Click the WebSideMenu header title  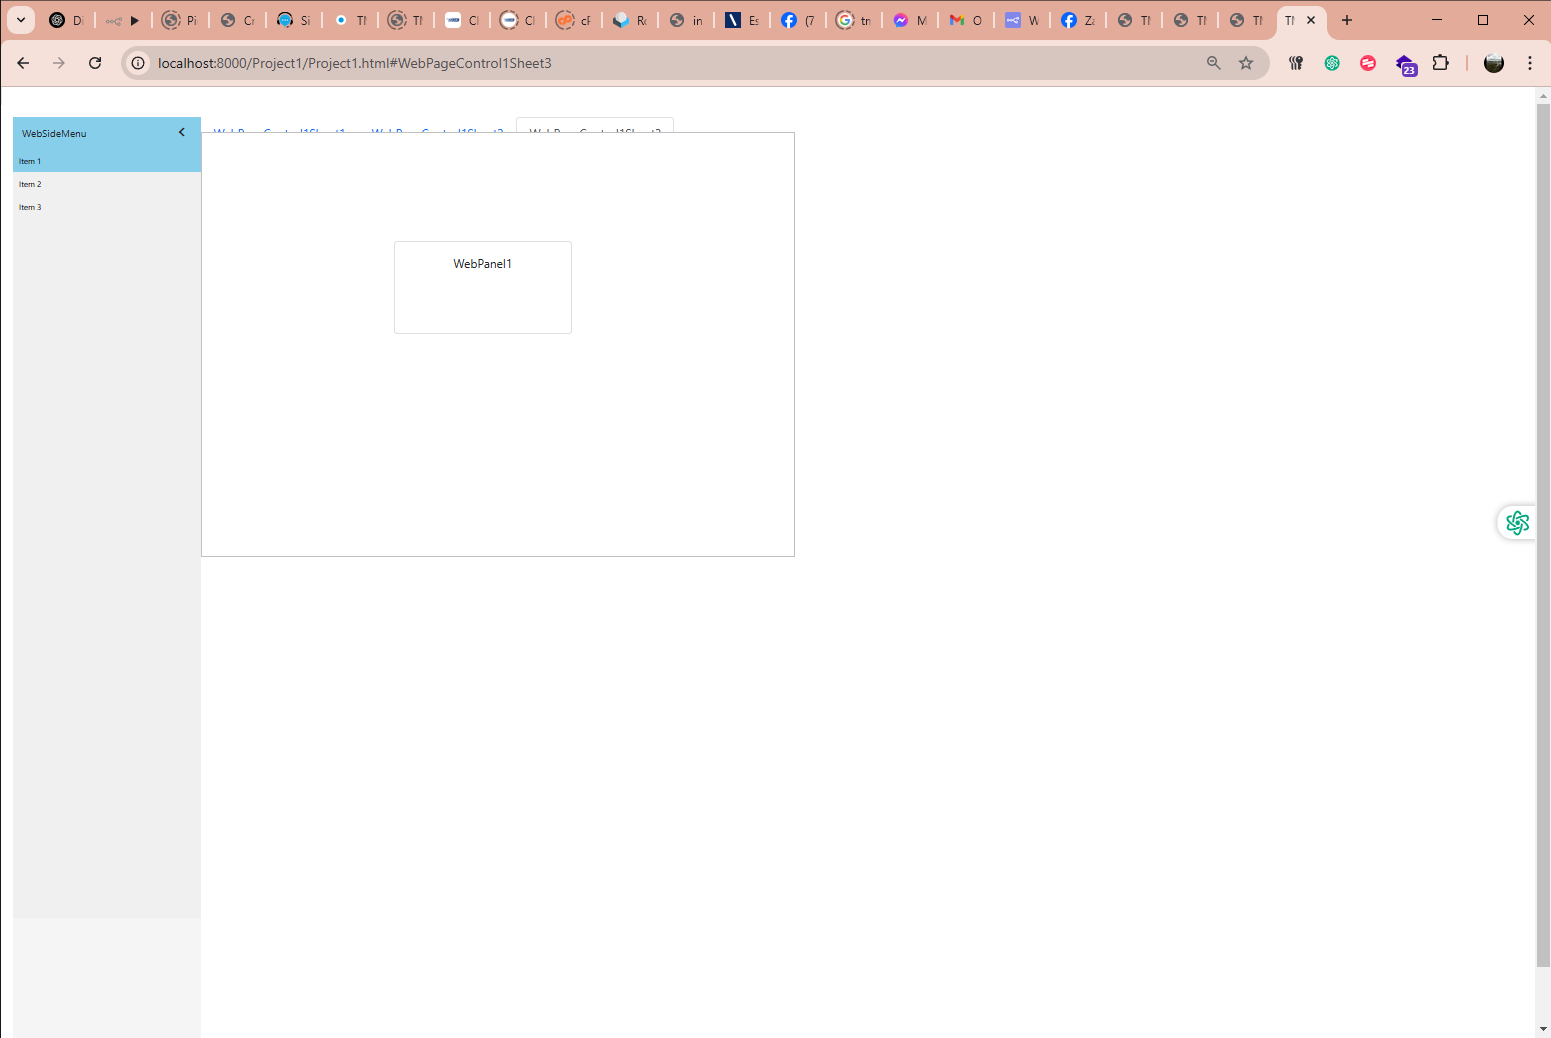[x=54, y=133]
